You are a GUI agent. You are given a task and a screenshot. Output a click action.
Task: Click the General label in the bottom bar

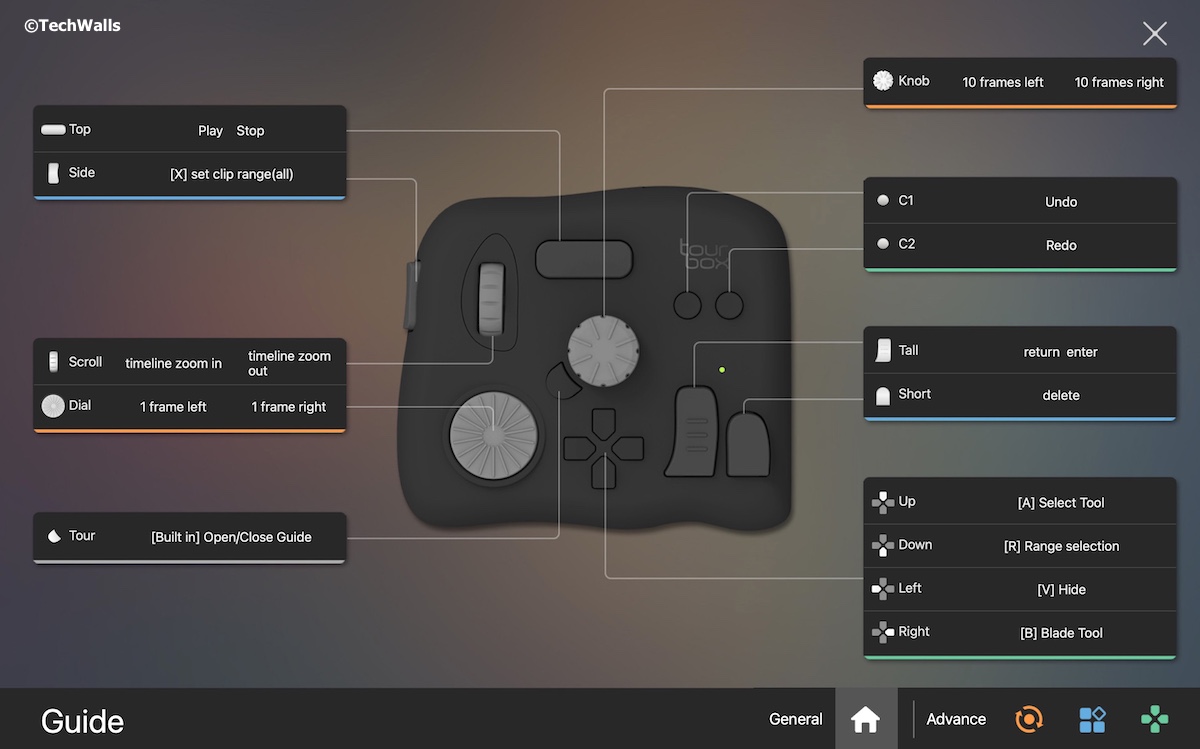coord(796,719)
